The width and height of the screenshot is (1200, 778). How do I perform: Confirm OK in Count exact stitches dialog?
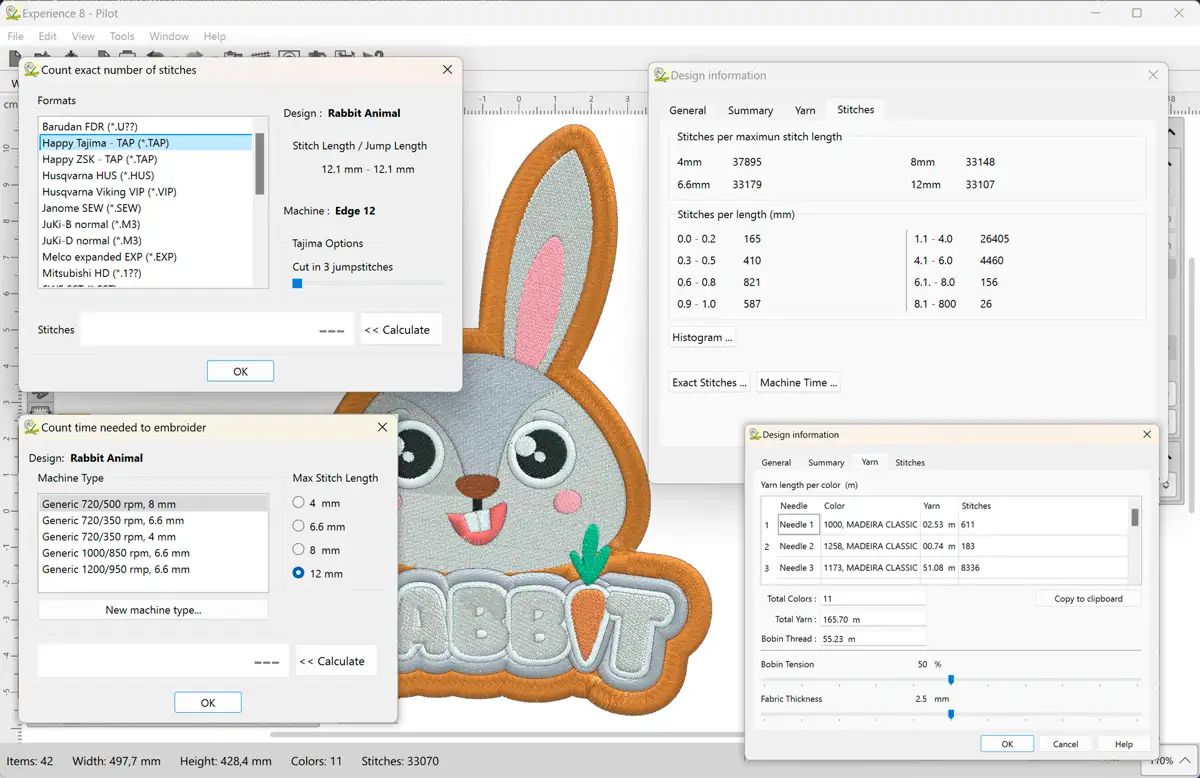tap(240, 371)
